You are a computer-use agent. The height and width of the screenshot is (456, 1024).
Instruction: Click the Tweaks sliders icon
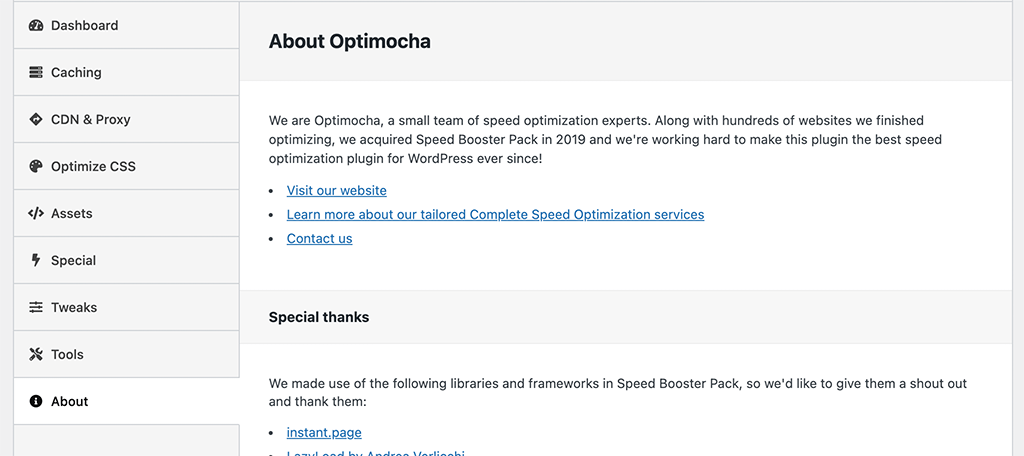click(x=36, y=308)
